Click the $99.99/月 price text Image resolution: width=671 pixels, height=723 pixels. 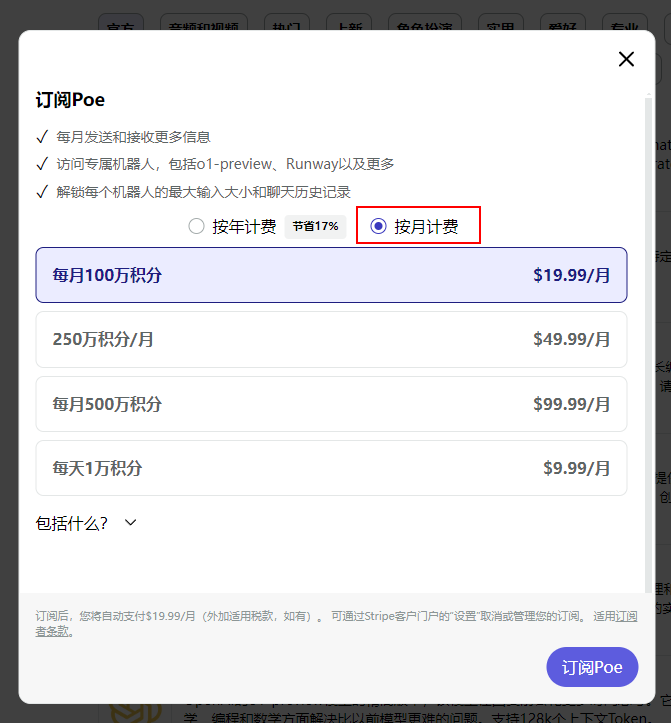coord(571,404)
